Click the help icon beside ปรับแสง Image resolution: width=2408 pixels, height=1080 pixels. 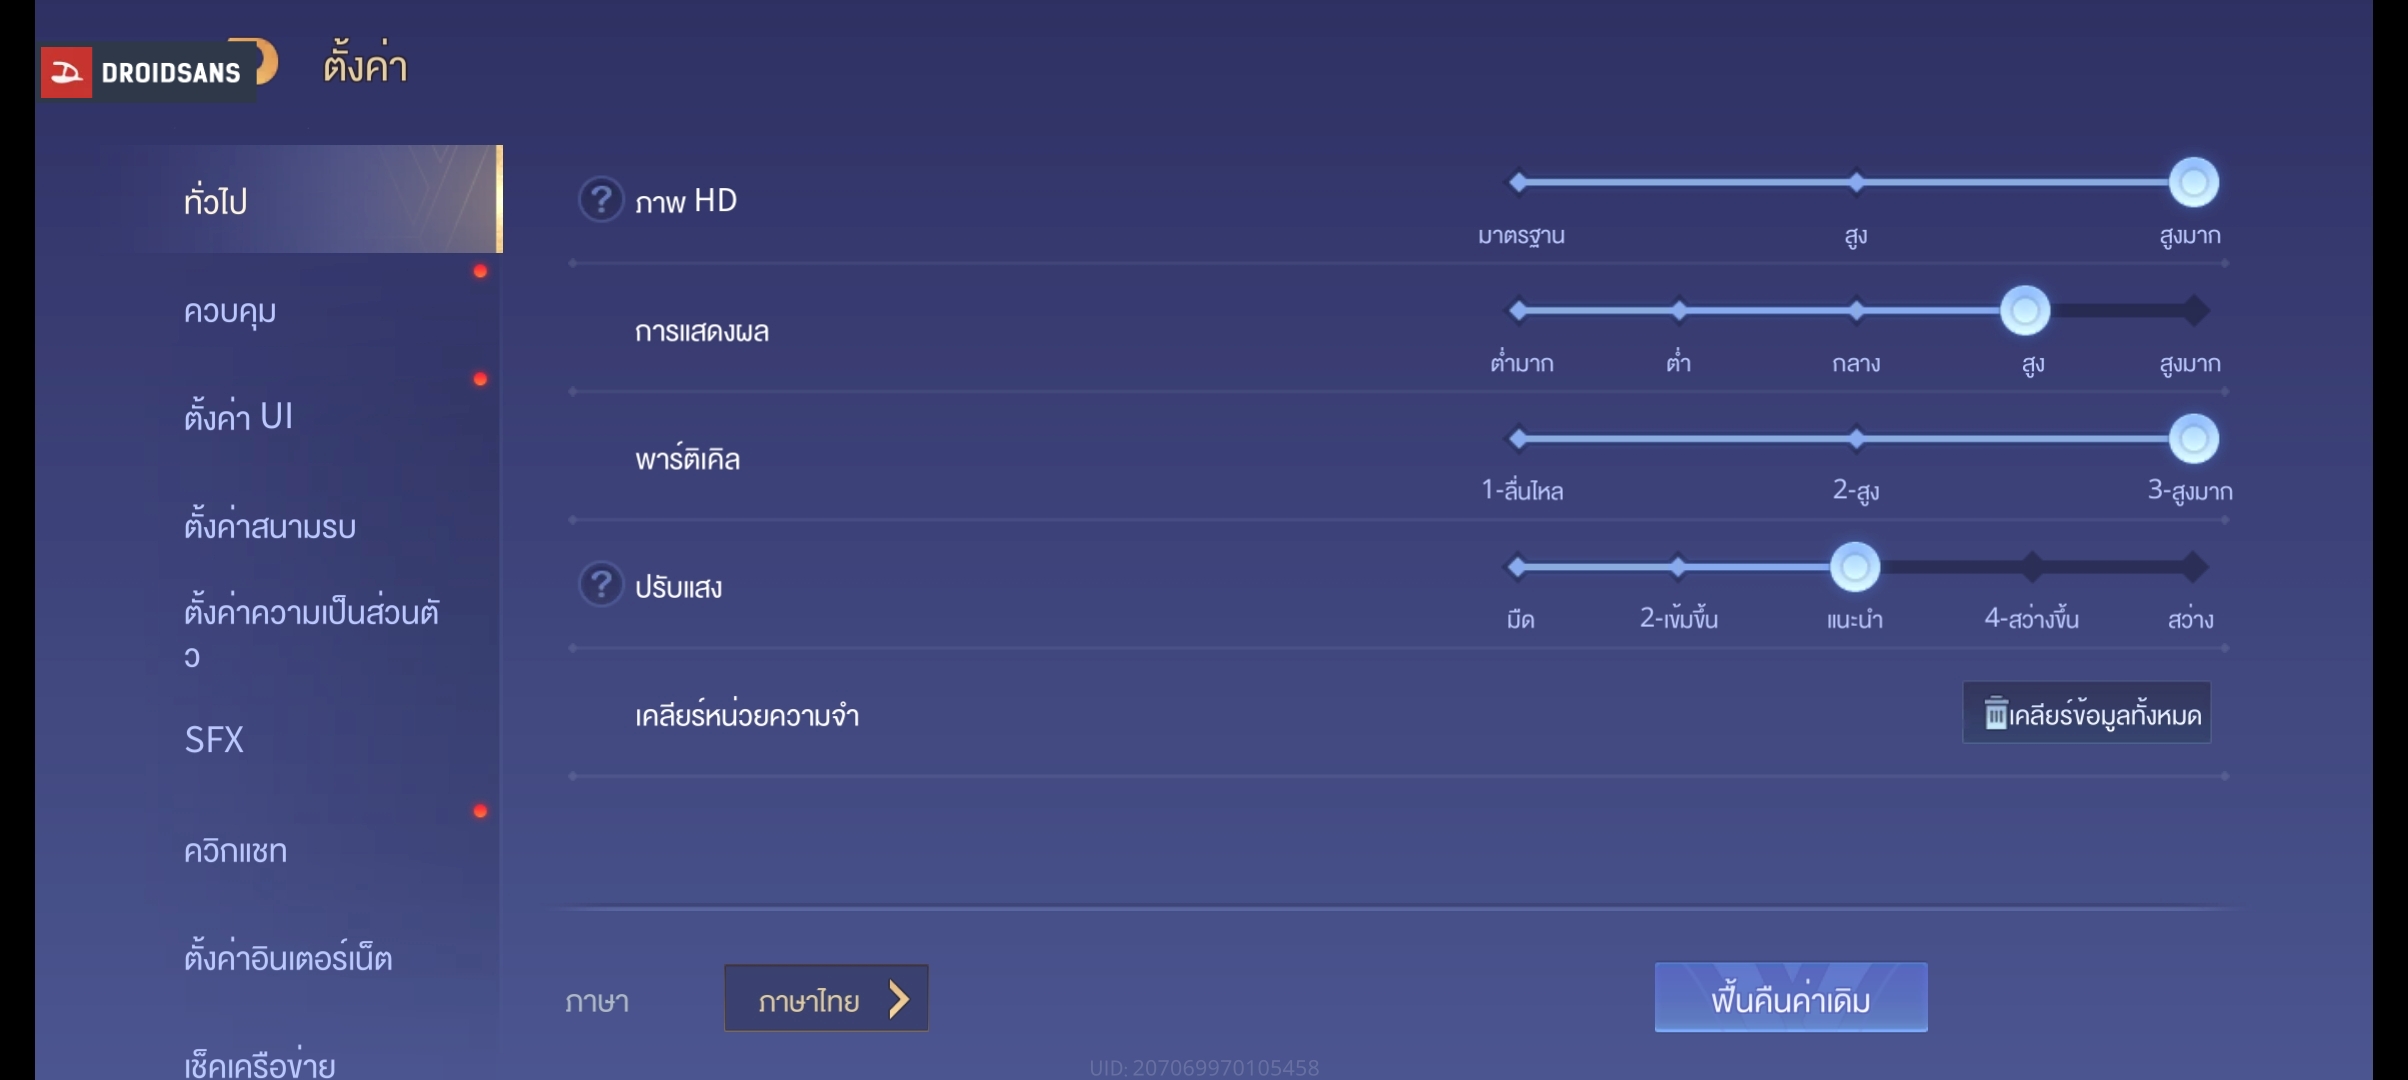point(601,585)
